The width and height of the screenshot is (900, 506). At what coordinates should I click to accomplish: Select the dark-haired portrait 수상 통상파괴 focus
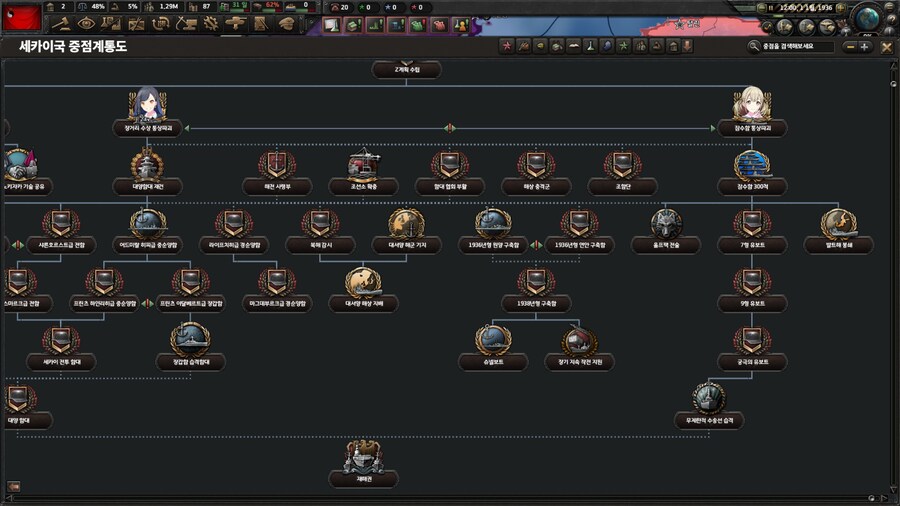click(x=147, y=108)
